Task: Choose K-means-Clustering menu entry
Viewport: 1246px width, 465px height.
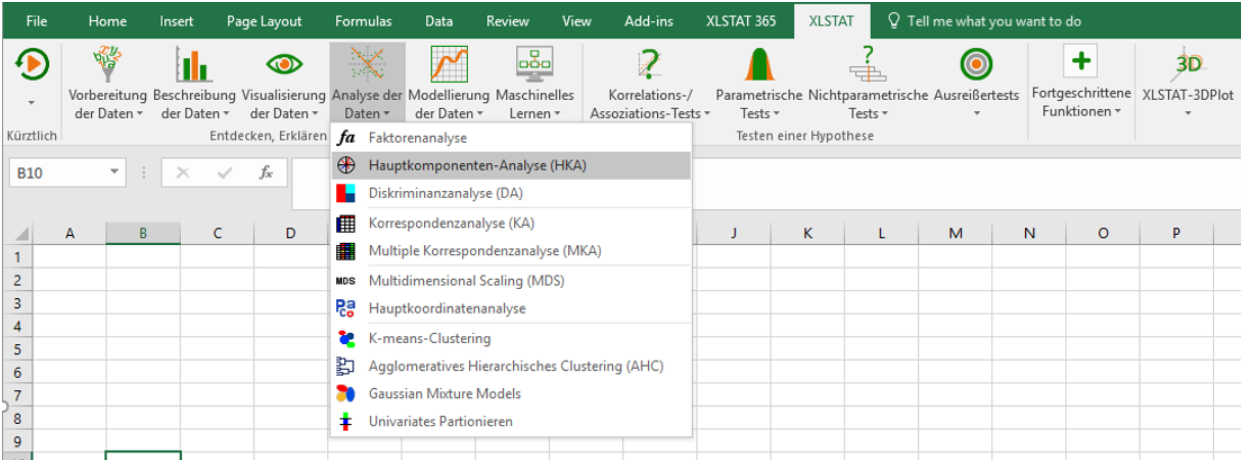Action: [x=429, y=339]
